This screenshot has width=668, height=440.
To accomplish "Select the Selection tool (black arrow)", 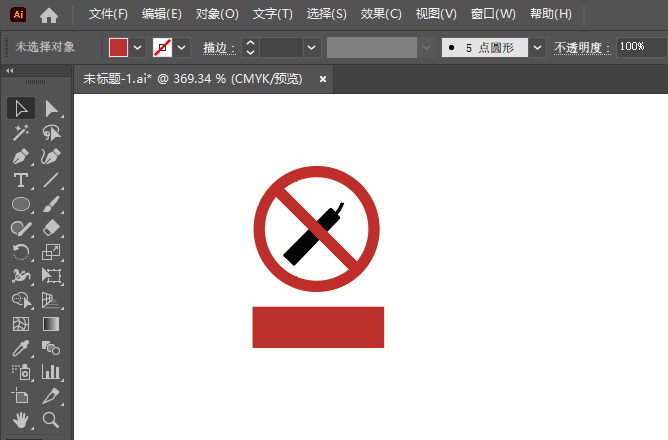I will point(21,109).
